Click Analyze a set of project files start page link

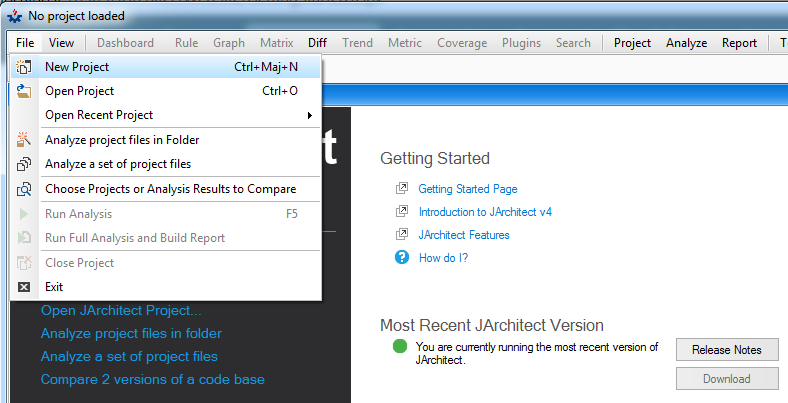click(129, 356)
